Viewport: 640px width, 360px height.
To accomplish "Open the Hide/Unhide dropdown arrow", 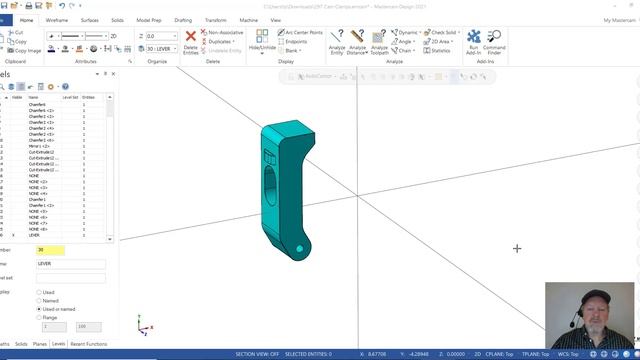I will (x=262, y=53).
